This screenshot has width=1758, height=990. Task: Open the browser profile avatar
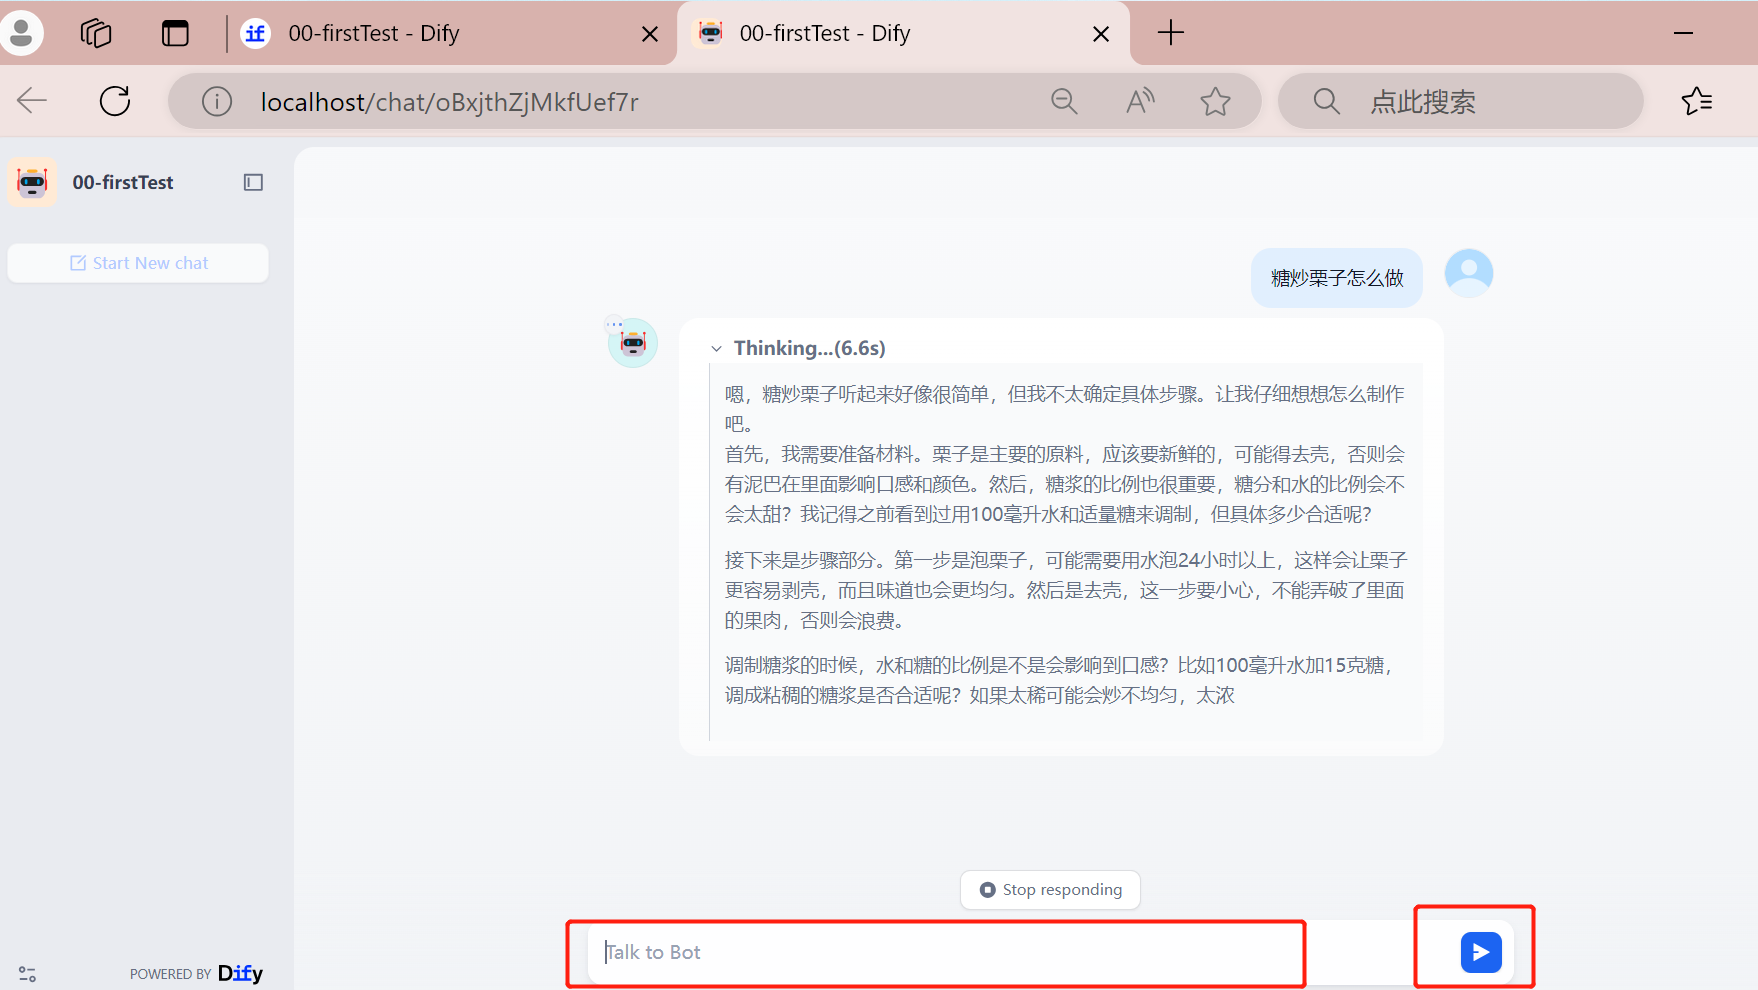click(x=22, y=32)
